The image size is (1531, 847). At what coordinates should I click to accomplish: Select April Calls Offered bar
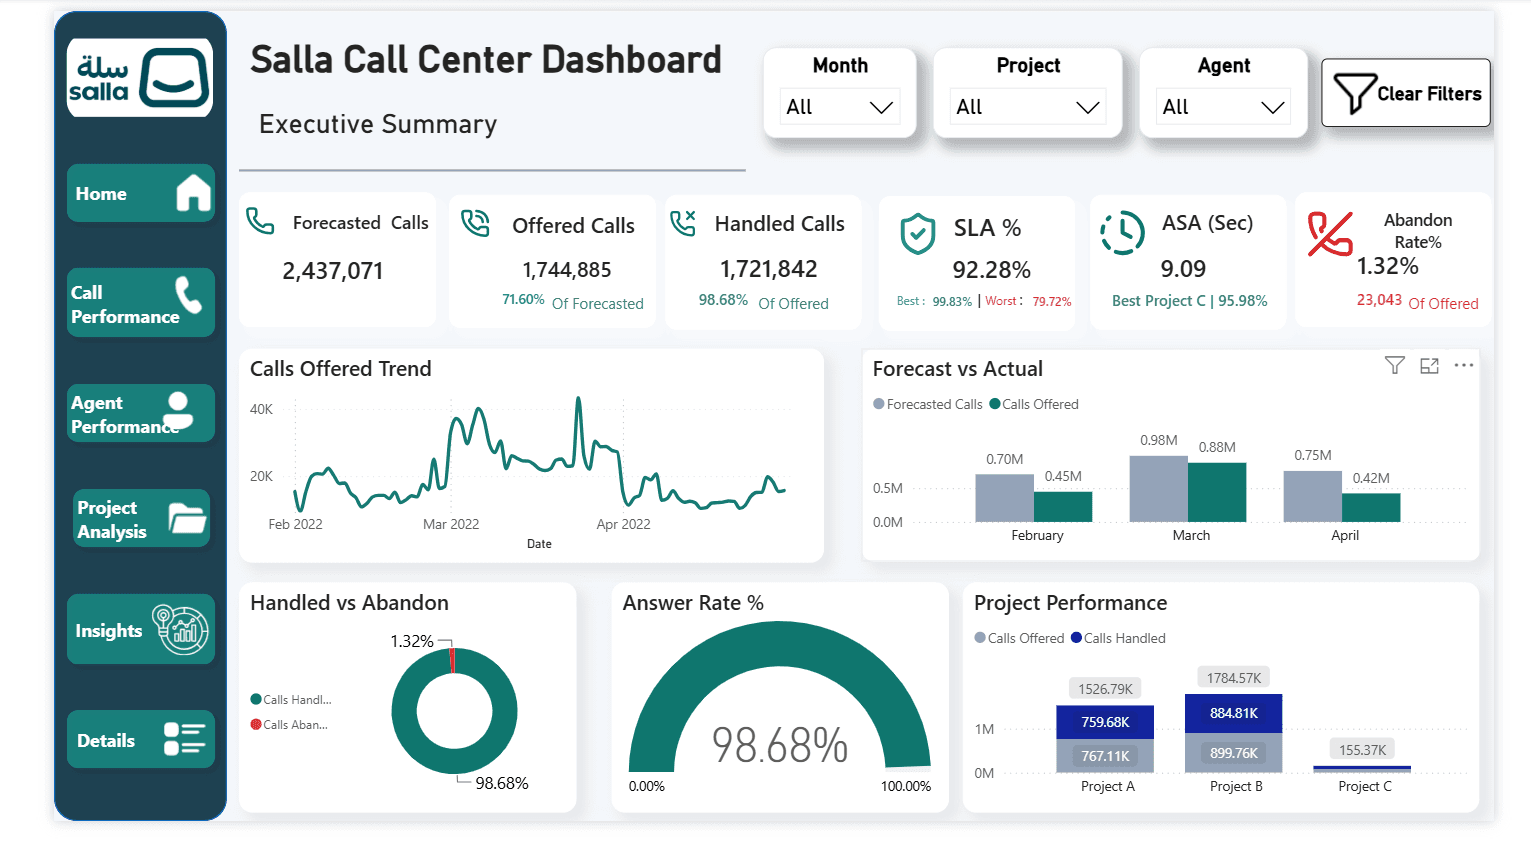(1371, 508)
